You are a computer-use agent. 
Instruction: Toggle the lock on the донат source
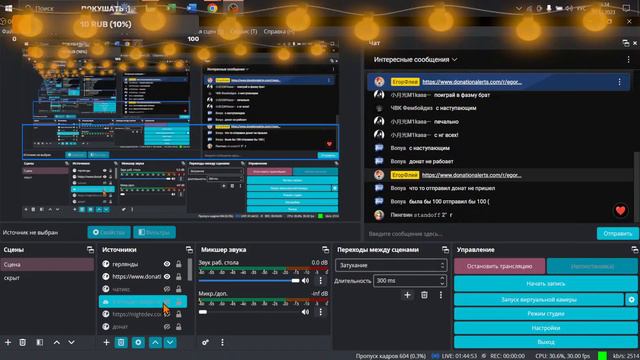[x=179, y=327]
